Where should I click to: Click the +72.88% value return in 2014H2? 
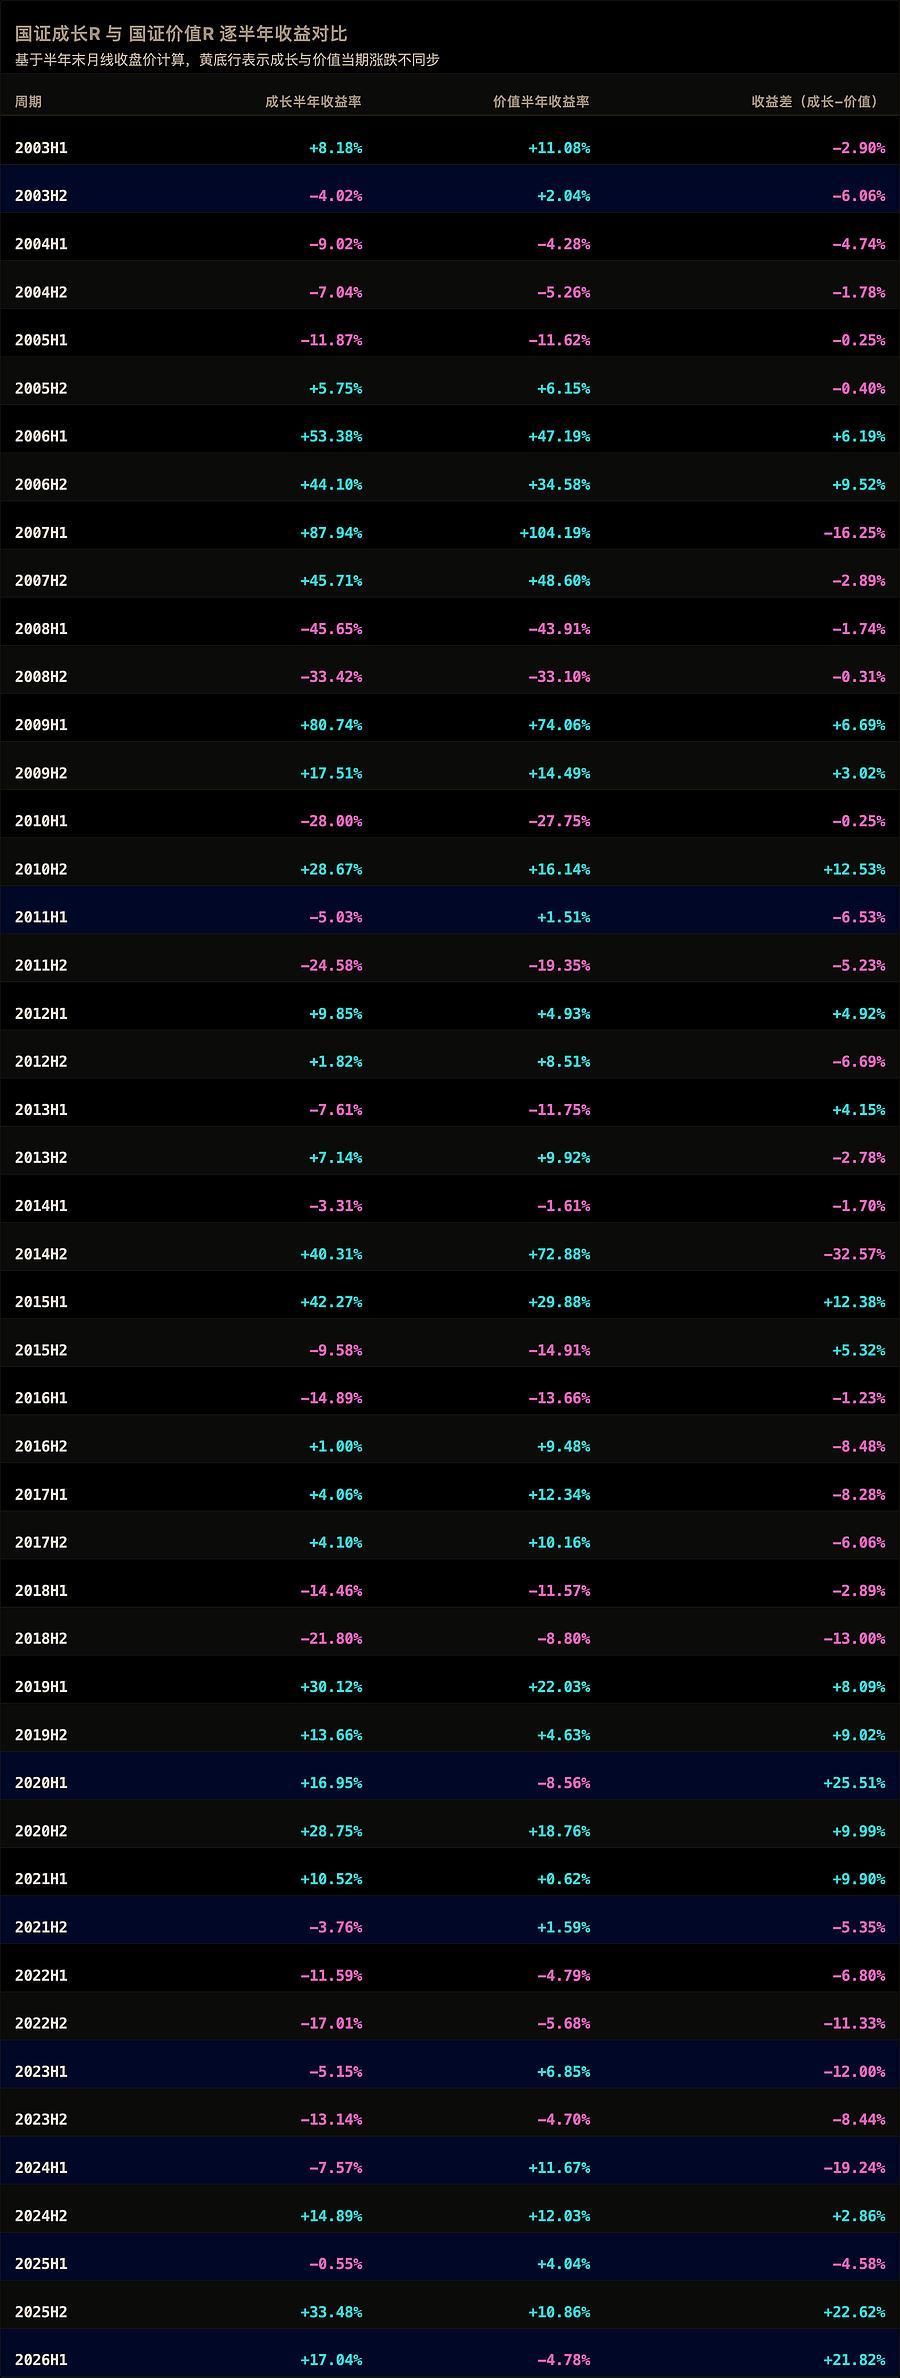(x=559, y=1254)
